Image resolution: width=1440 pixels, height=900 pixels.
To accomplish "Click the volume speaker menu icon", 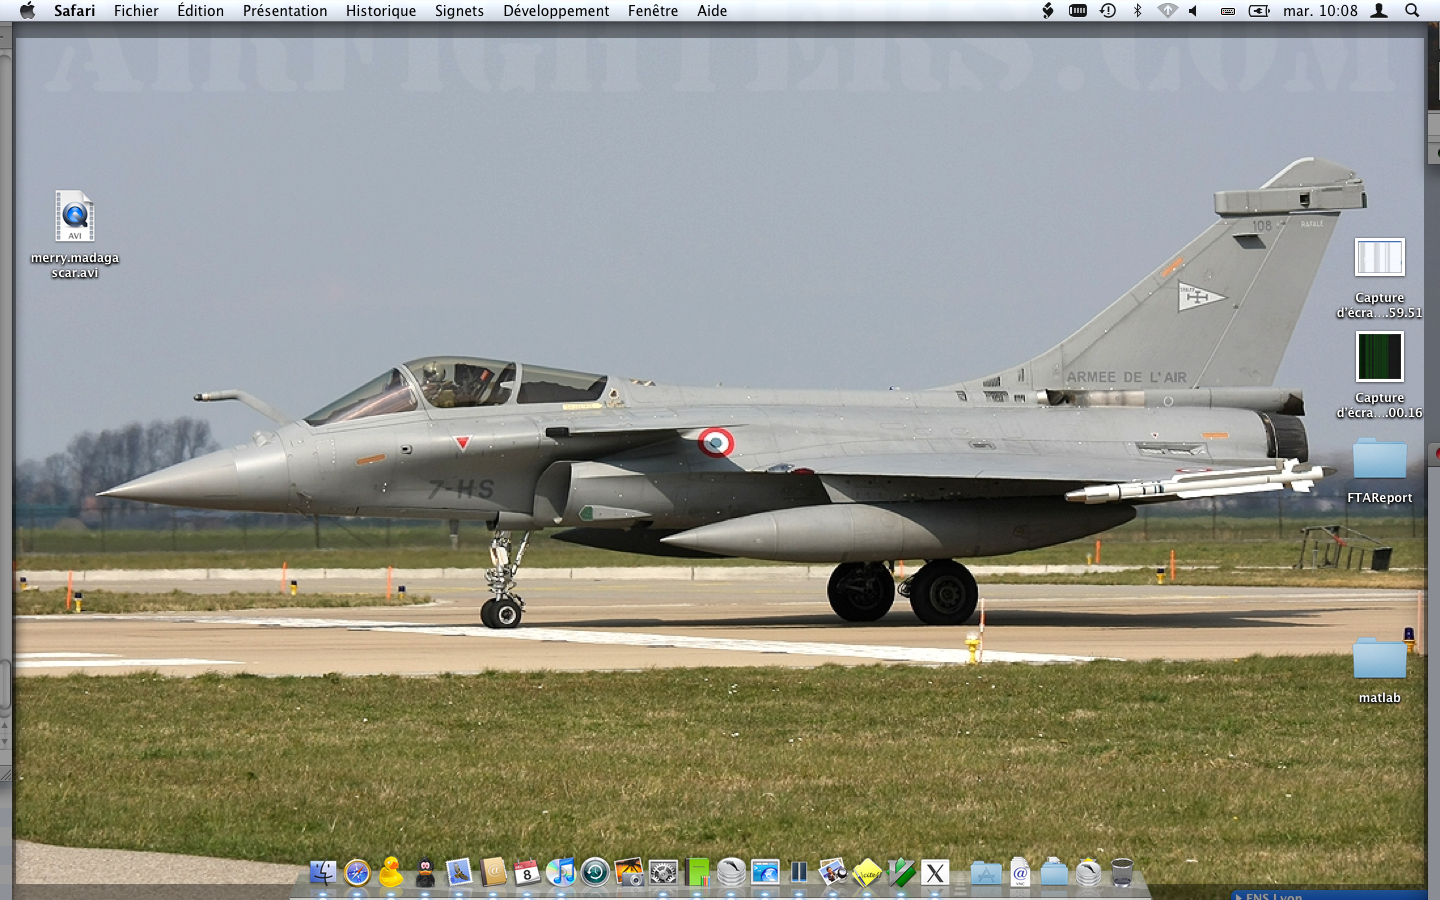I will coord(1193,11).
